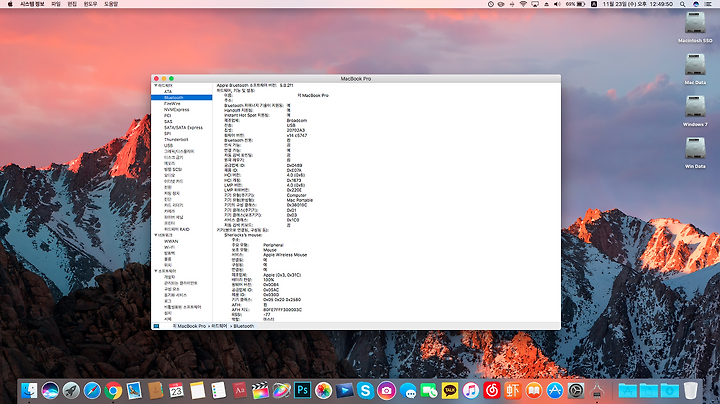
Task: Open the input source A icon in menu bar
Action: pos(594,4)
